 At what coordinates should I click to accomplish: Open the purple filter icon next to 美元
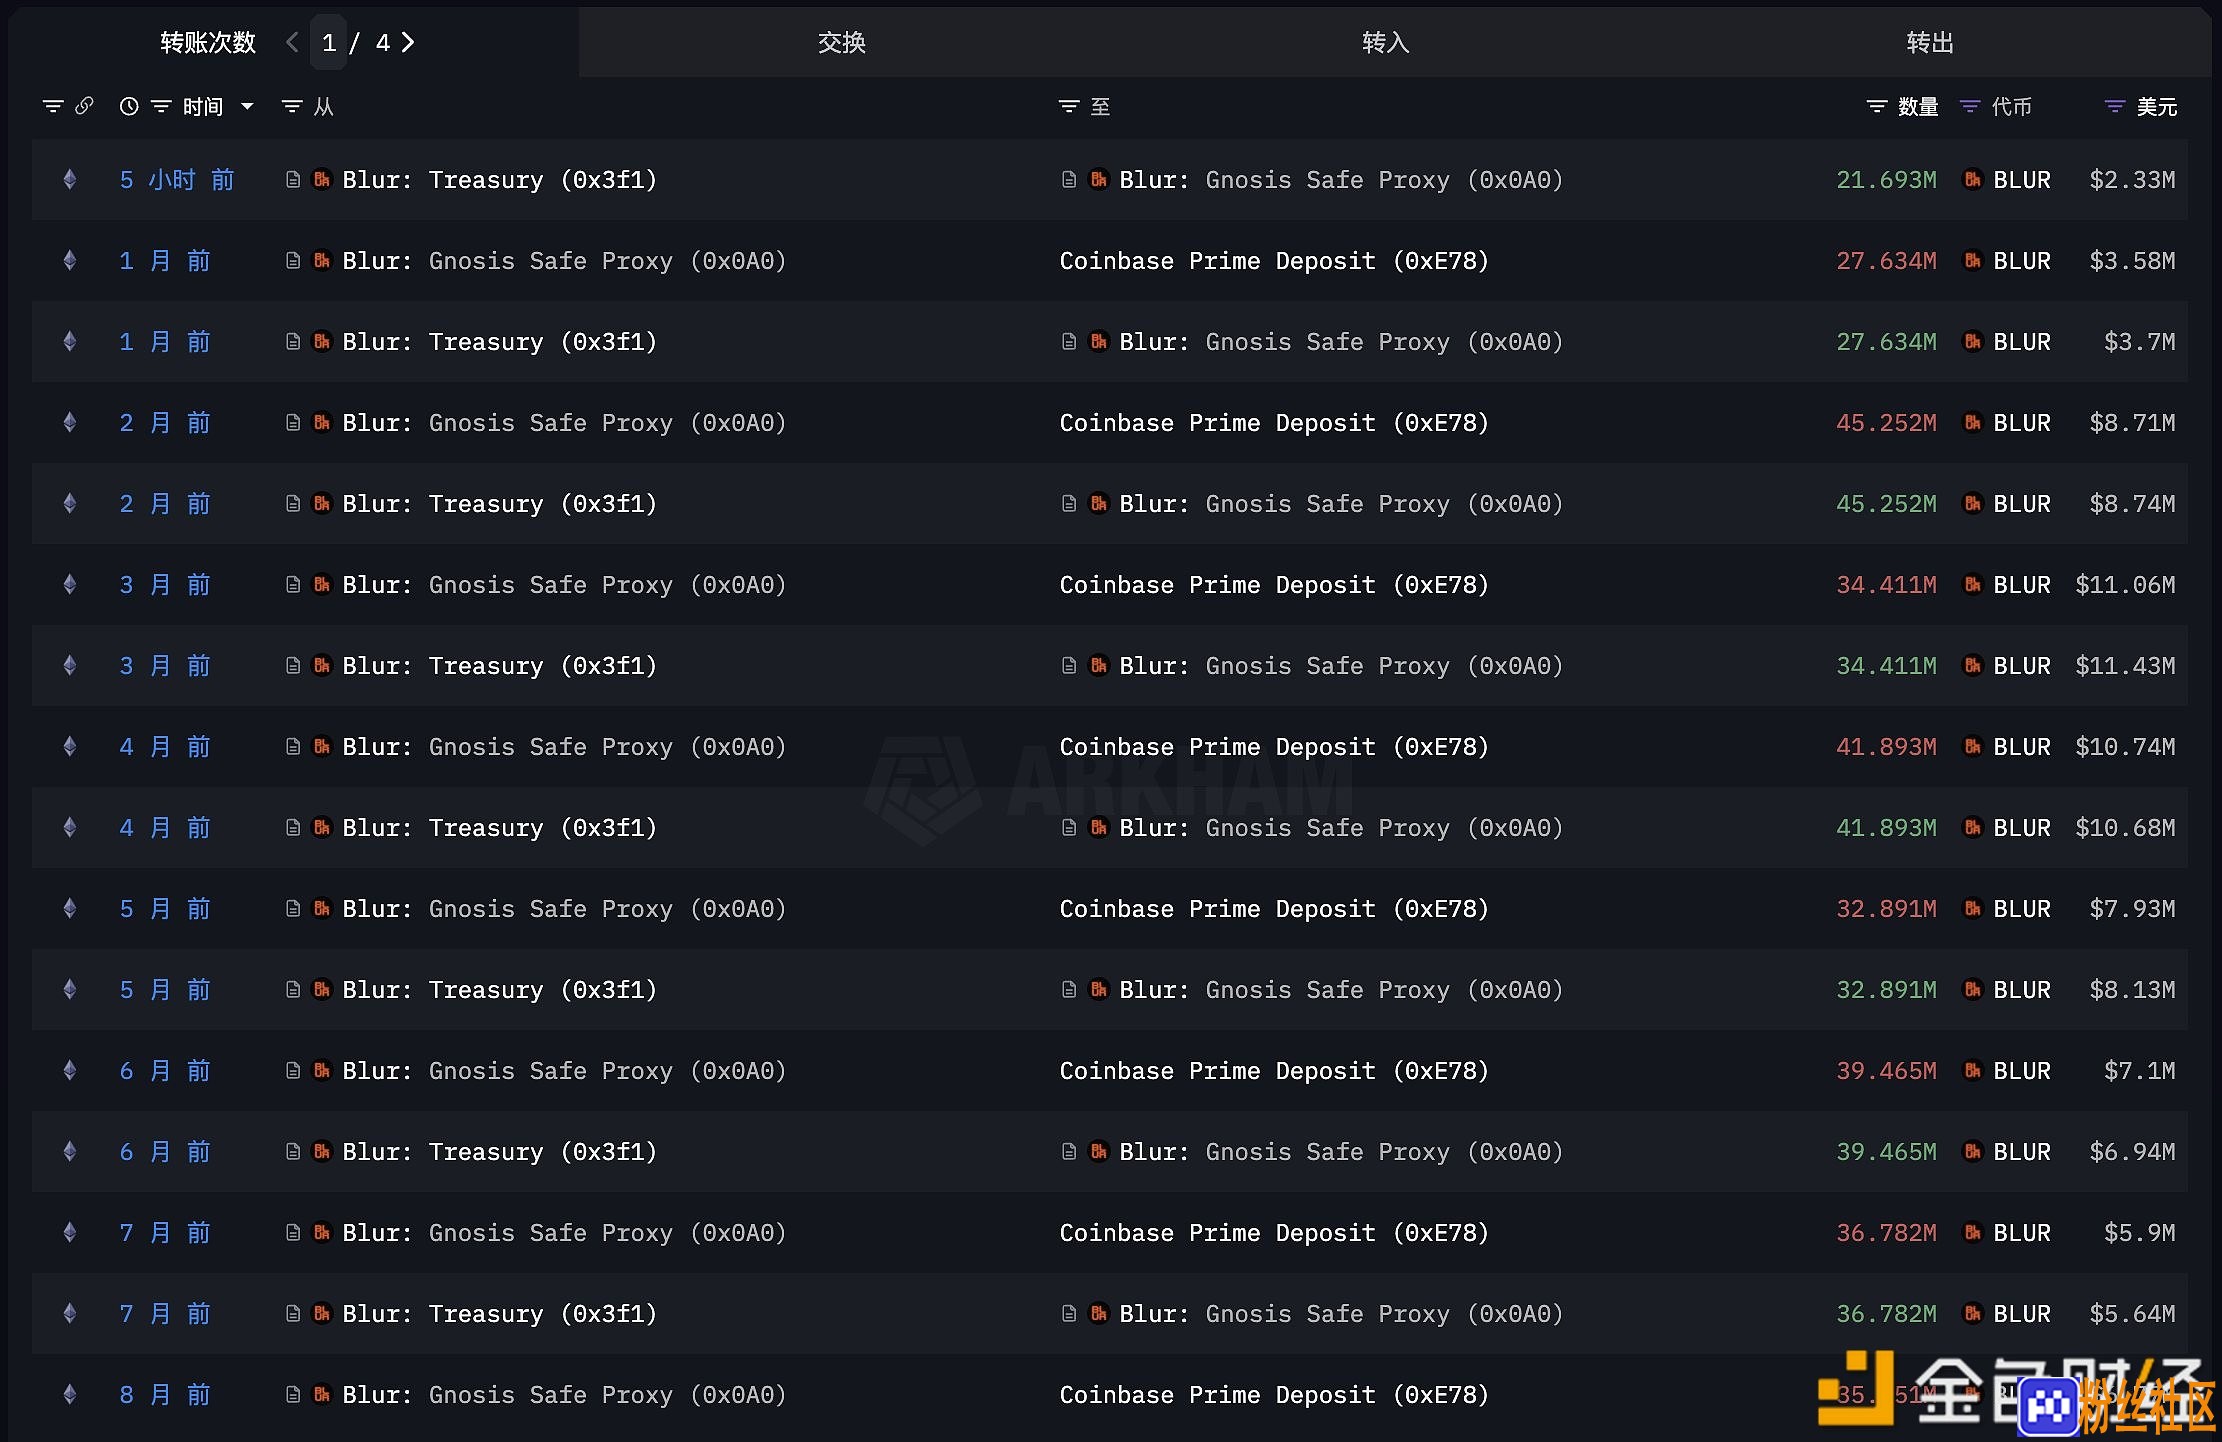2115,106
